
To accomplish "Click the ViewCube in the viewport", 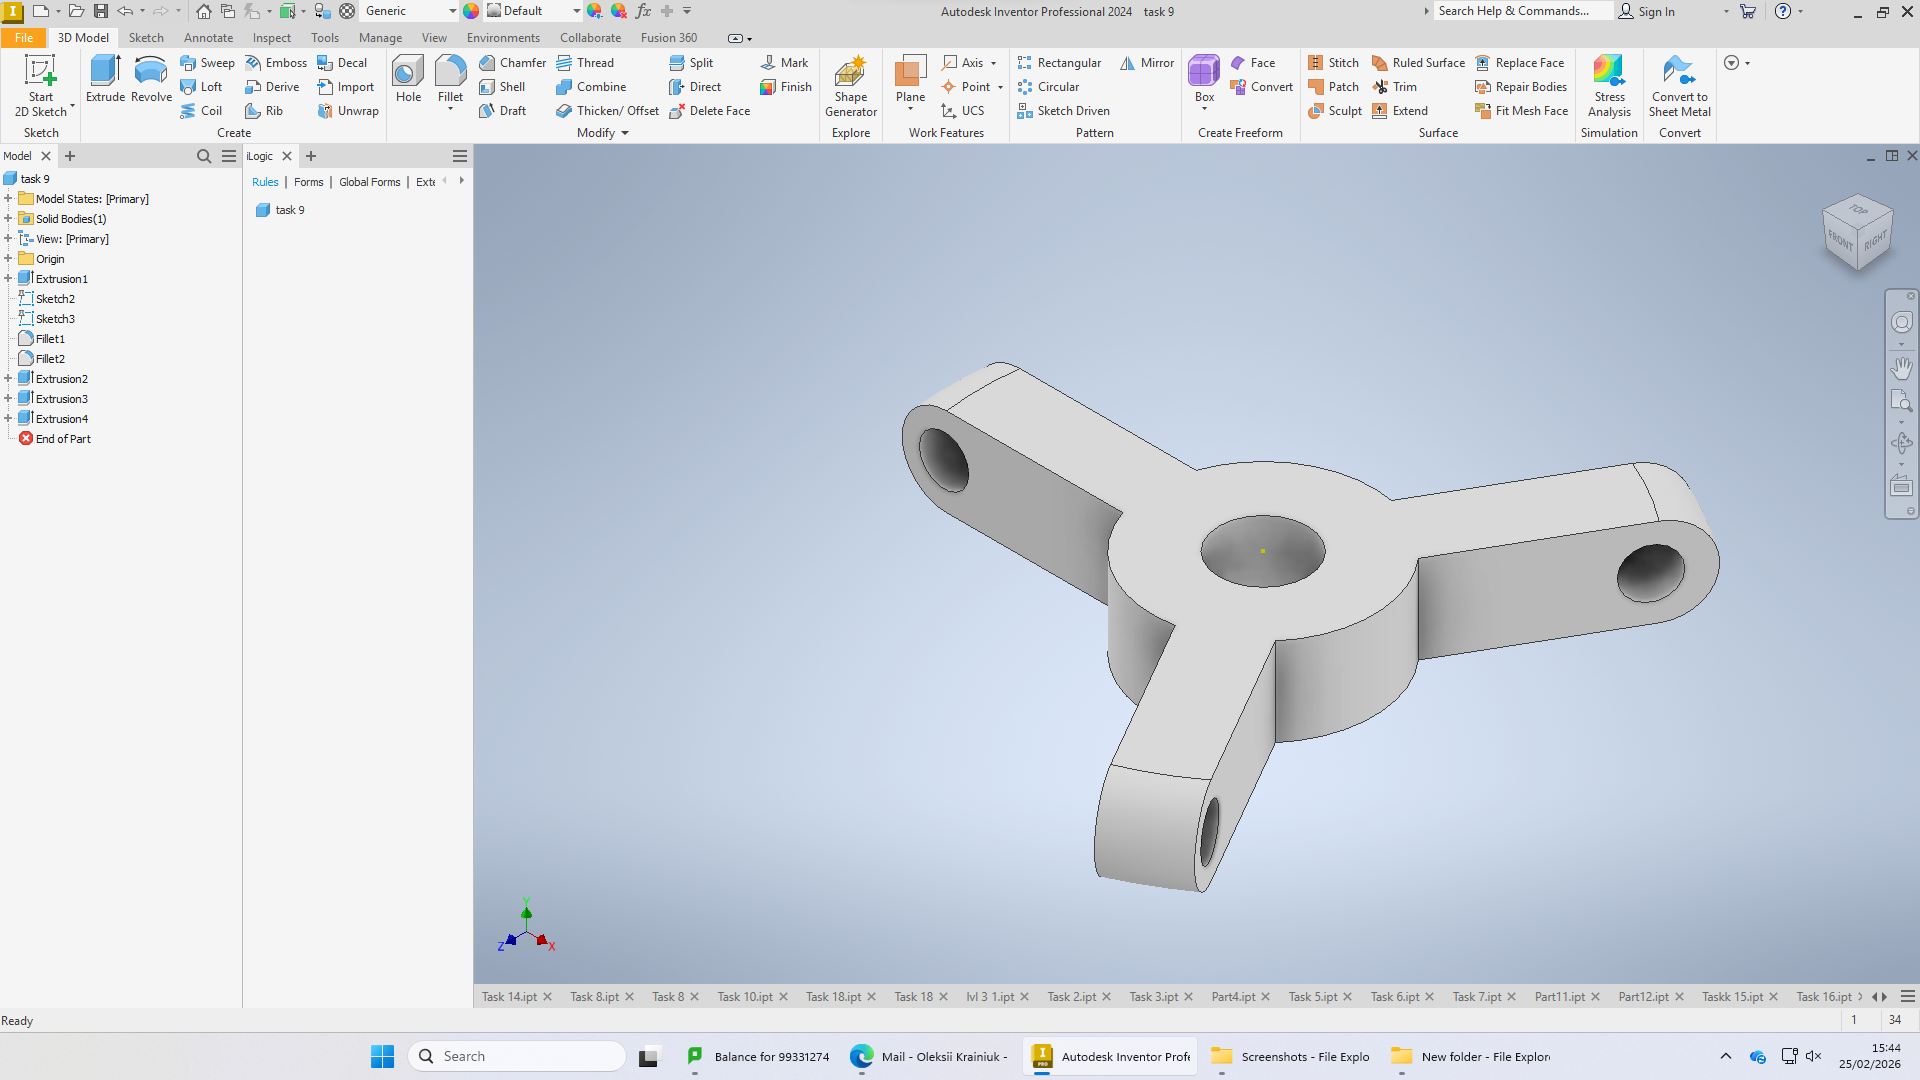I will 1858,232.
